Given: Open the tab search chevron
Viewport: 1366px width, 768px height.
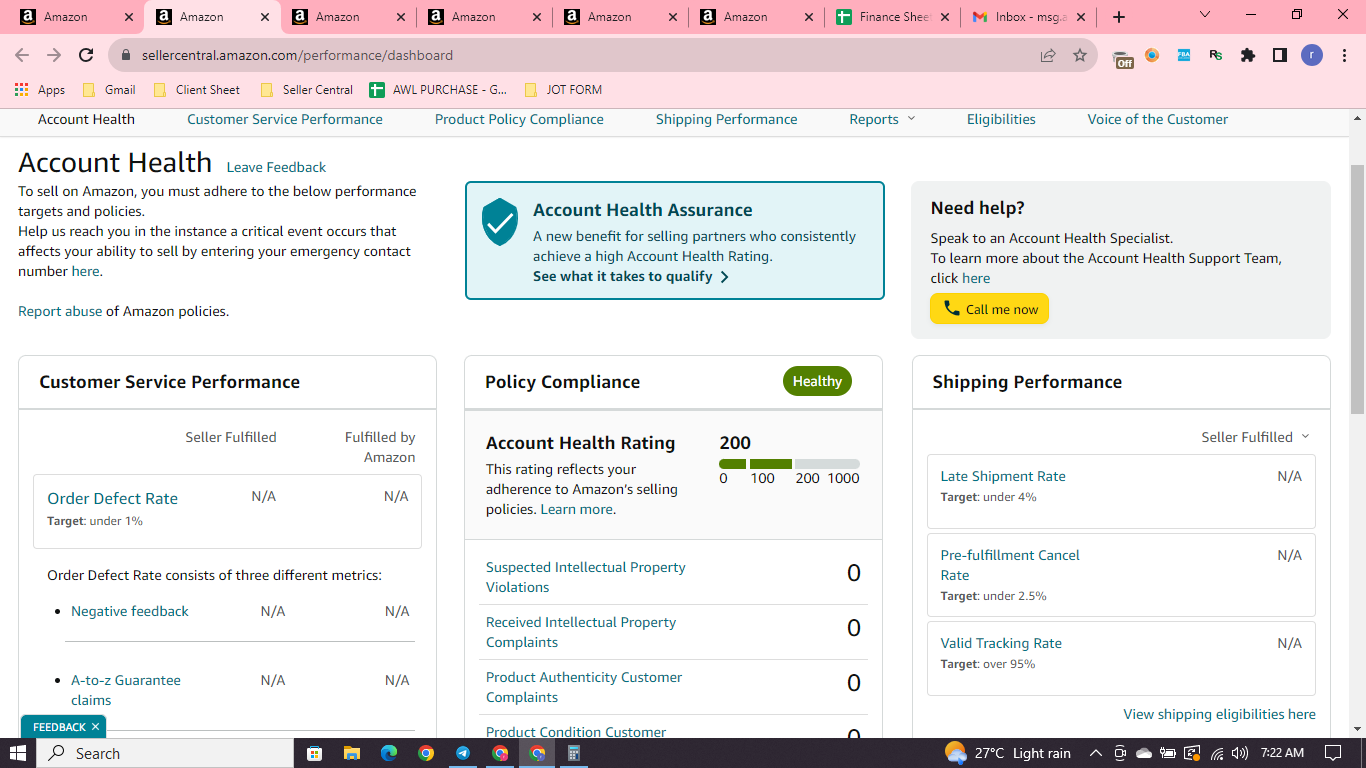Looking at the screenshot, I should click(x=1205, y=15).
